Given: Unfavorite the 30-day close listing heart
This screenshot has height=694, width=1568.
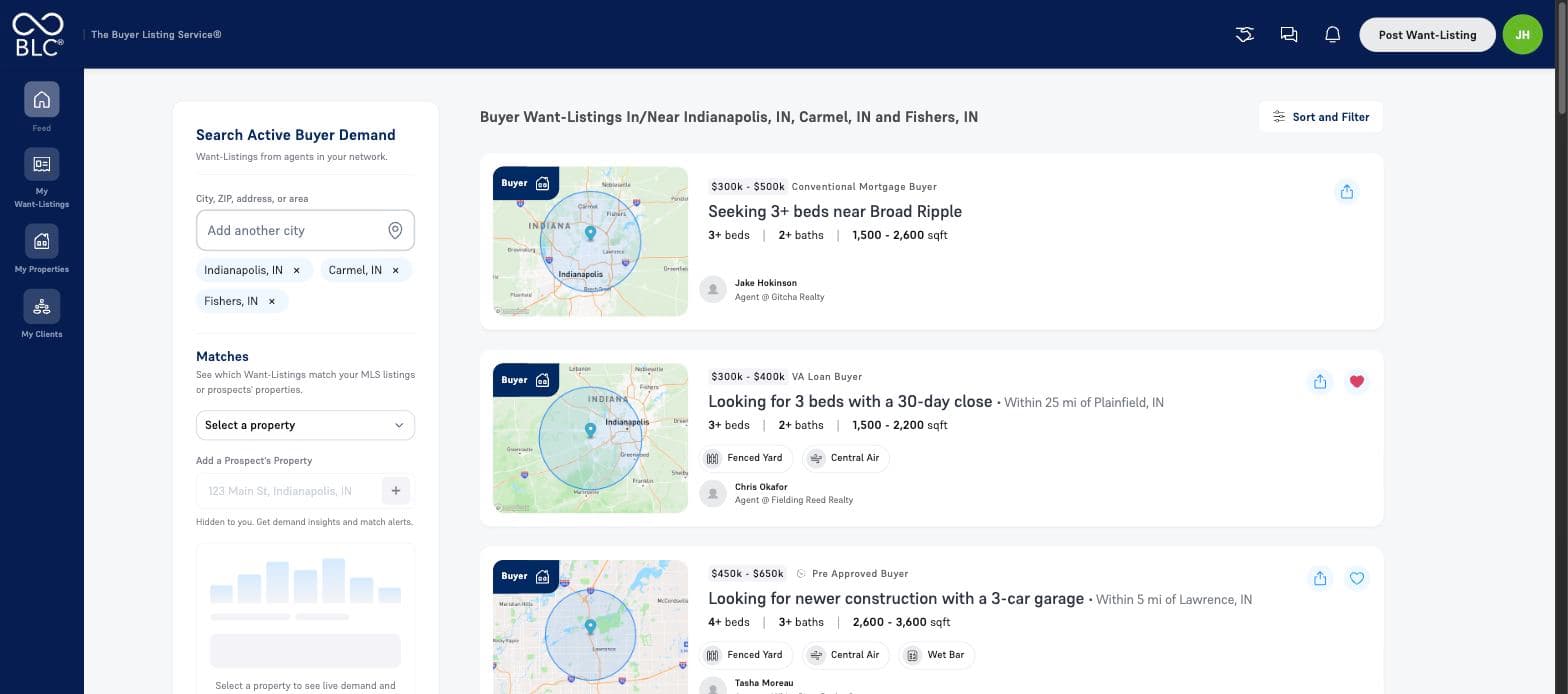Looking at the screenshot, I should [1357, 381].
